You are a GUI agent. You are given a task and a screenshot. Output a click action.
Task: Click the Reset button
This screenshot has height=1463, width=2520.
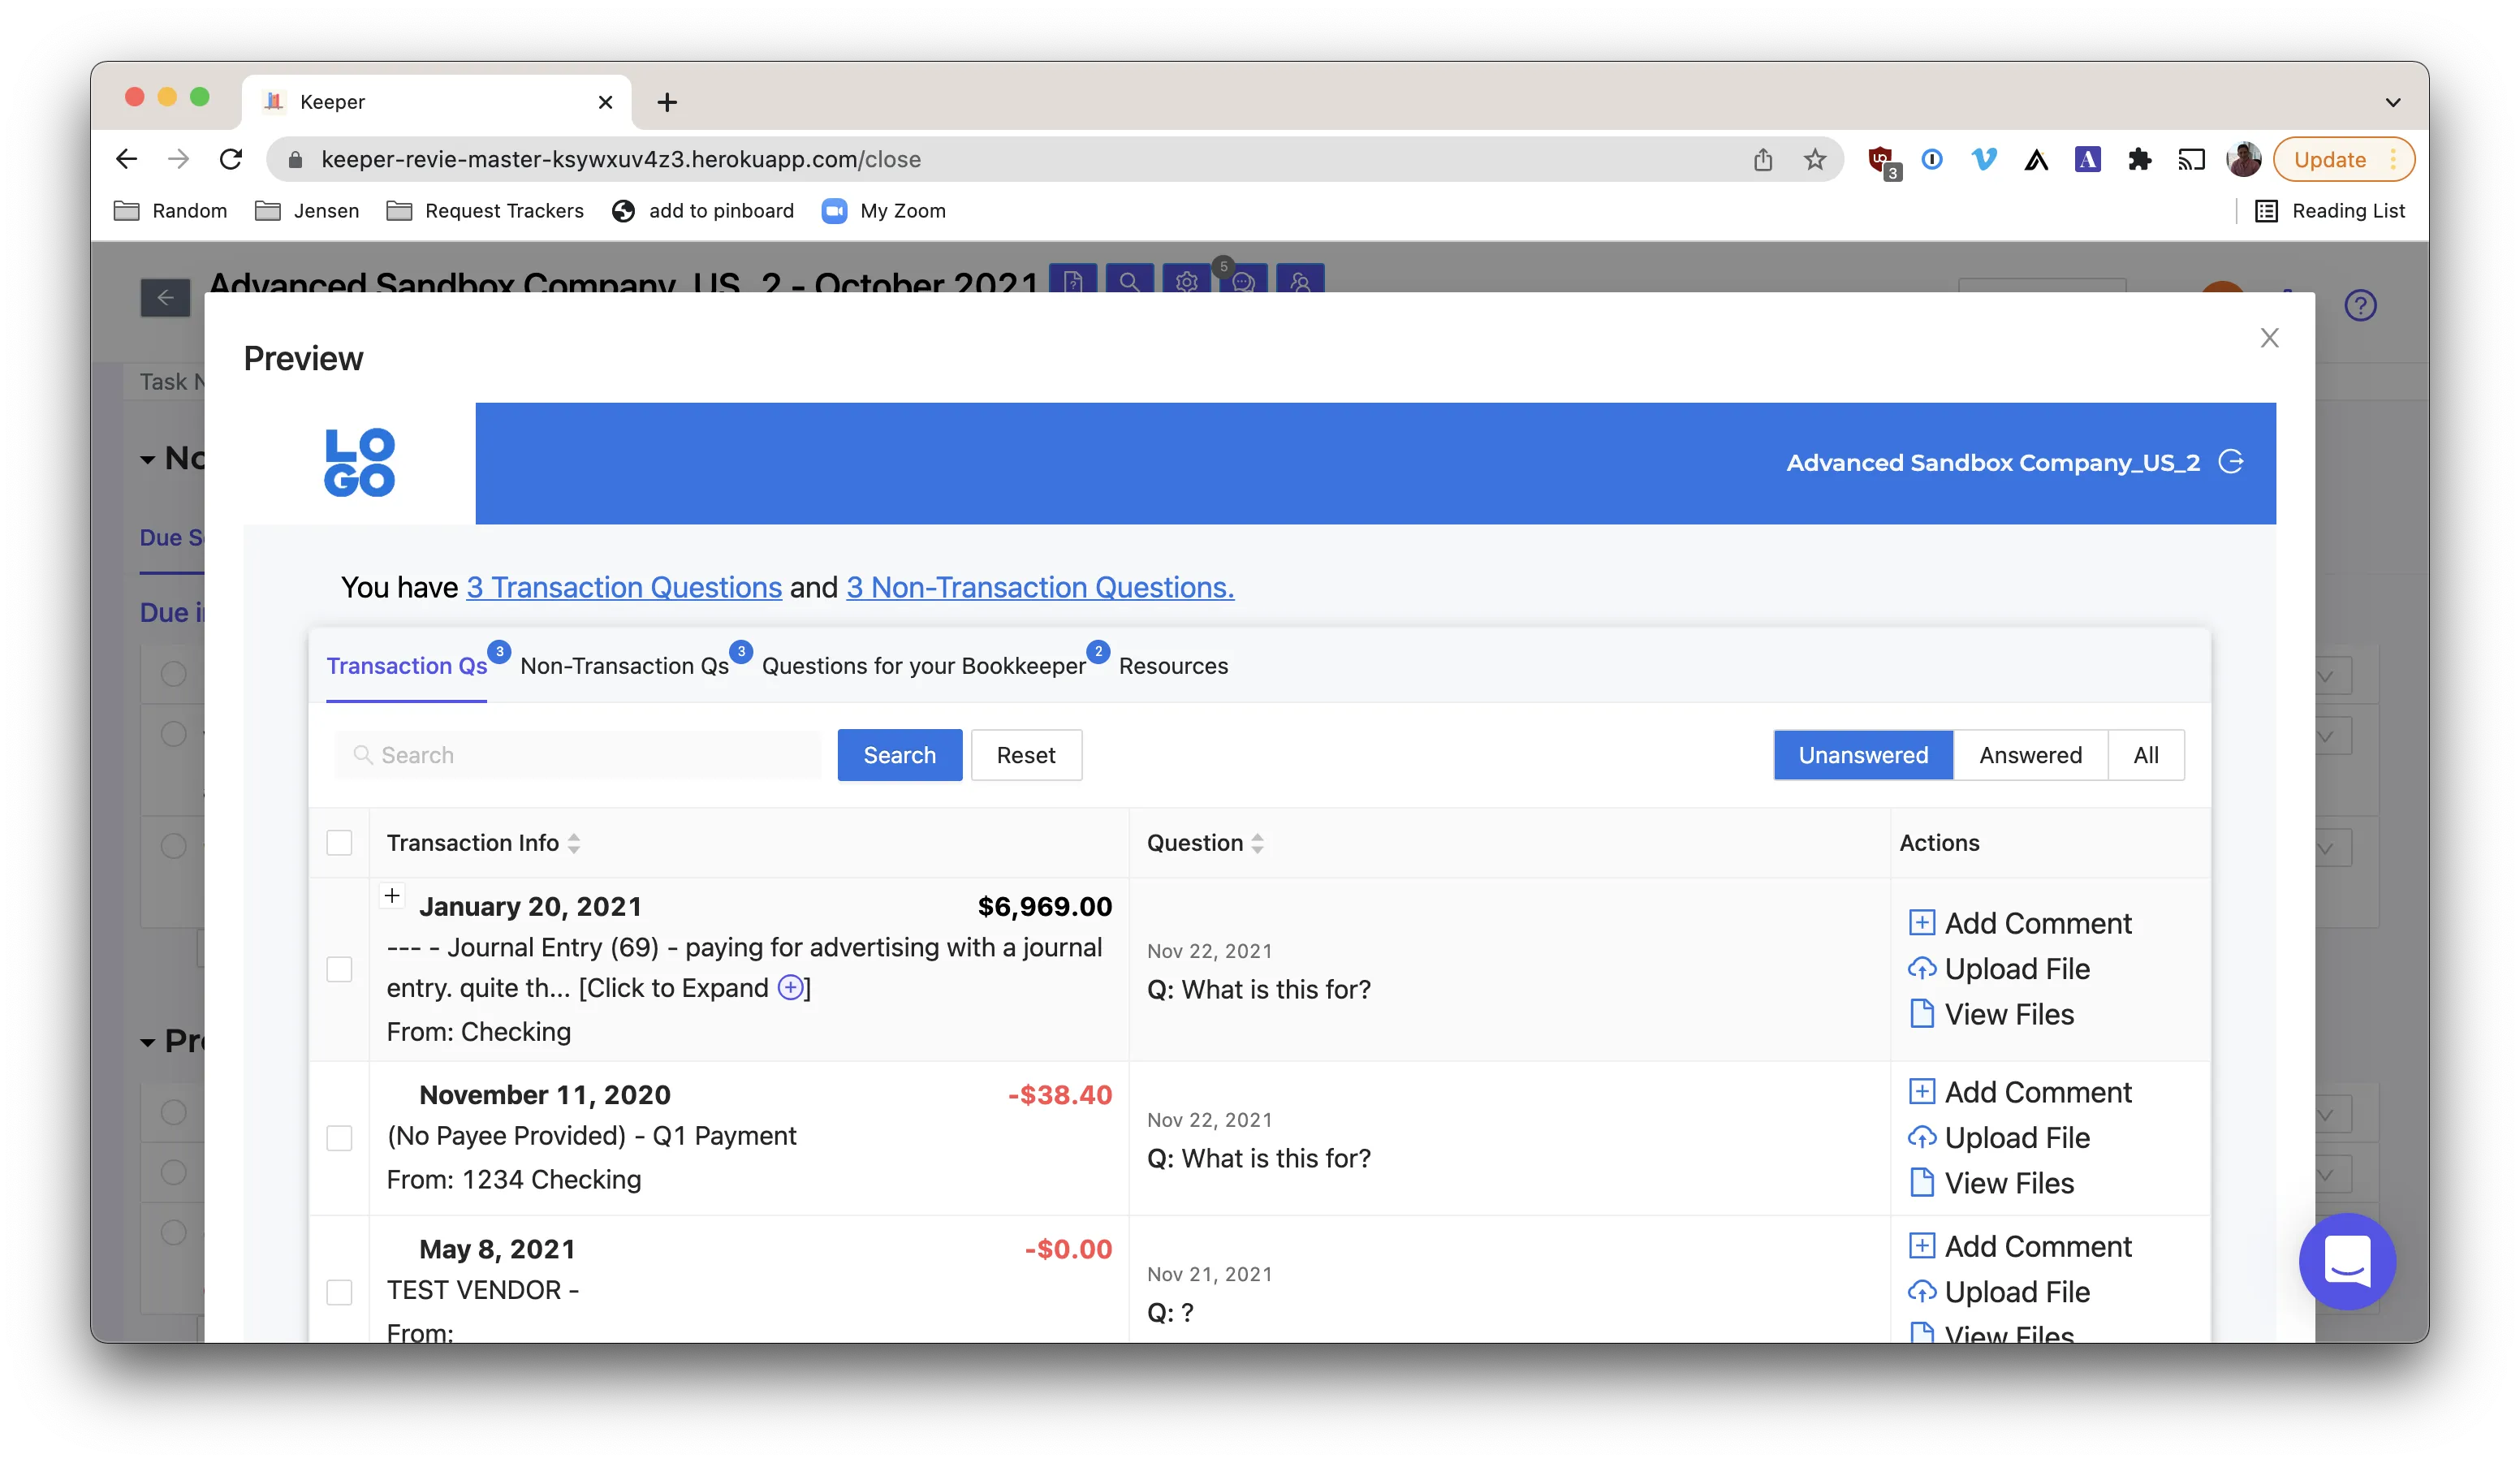coord(1026,755)
